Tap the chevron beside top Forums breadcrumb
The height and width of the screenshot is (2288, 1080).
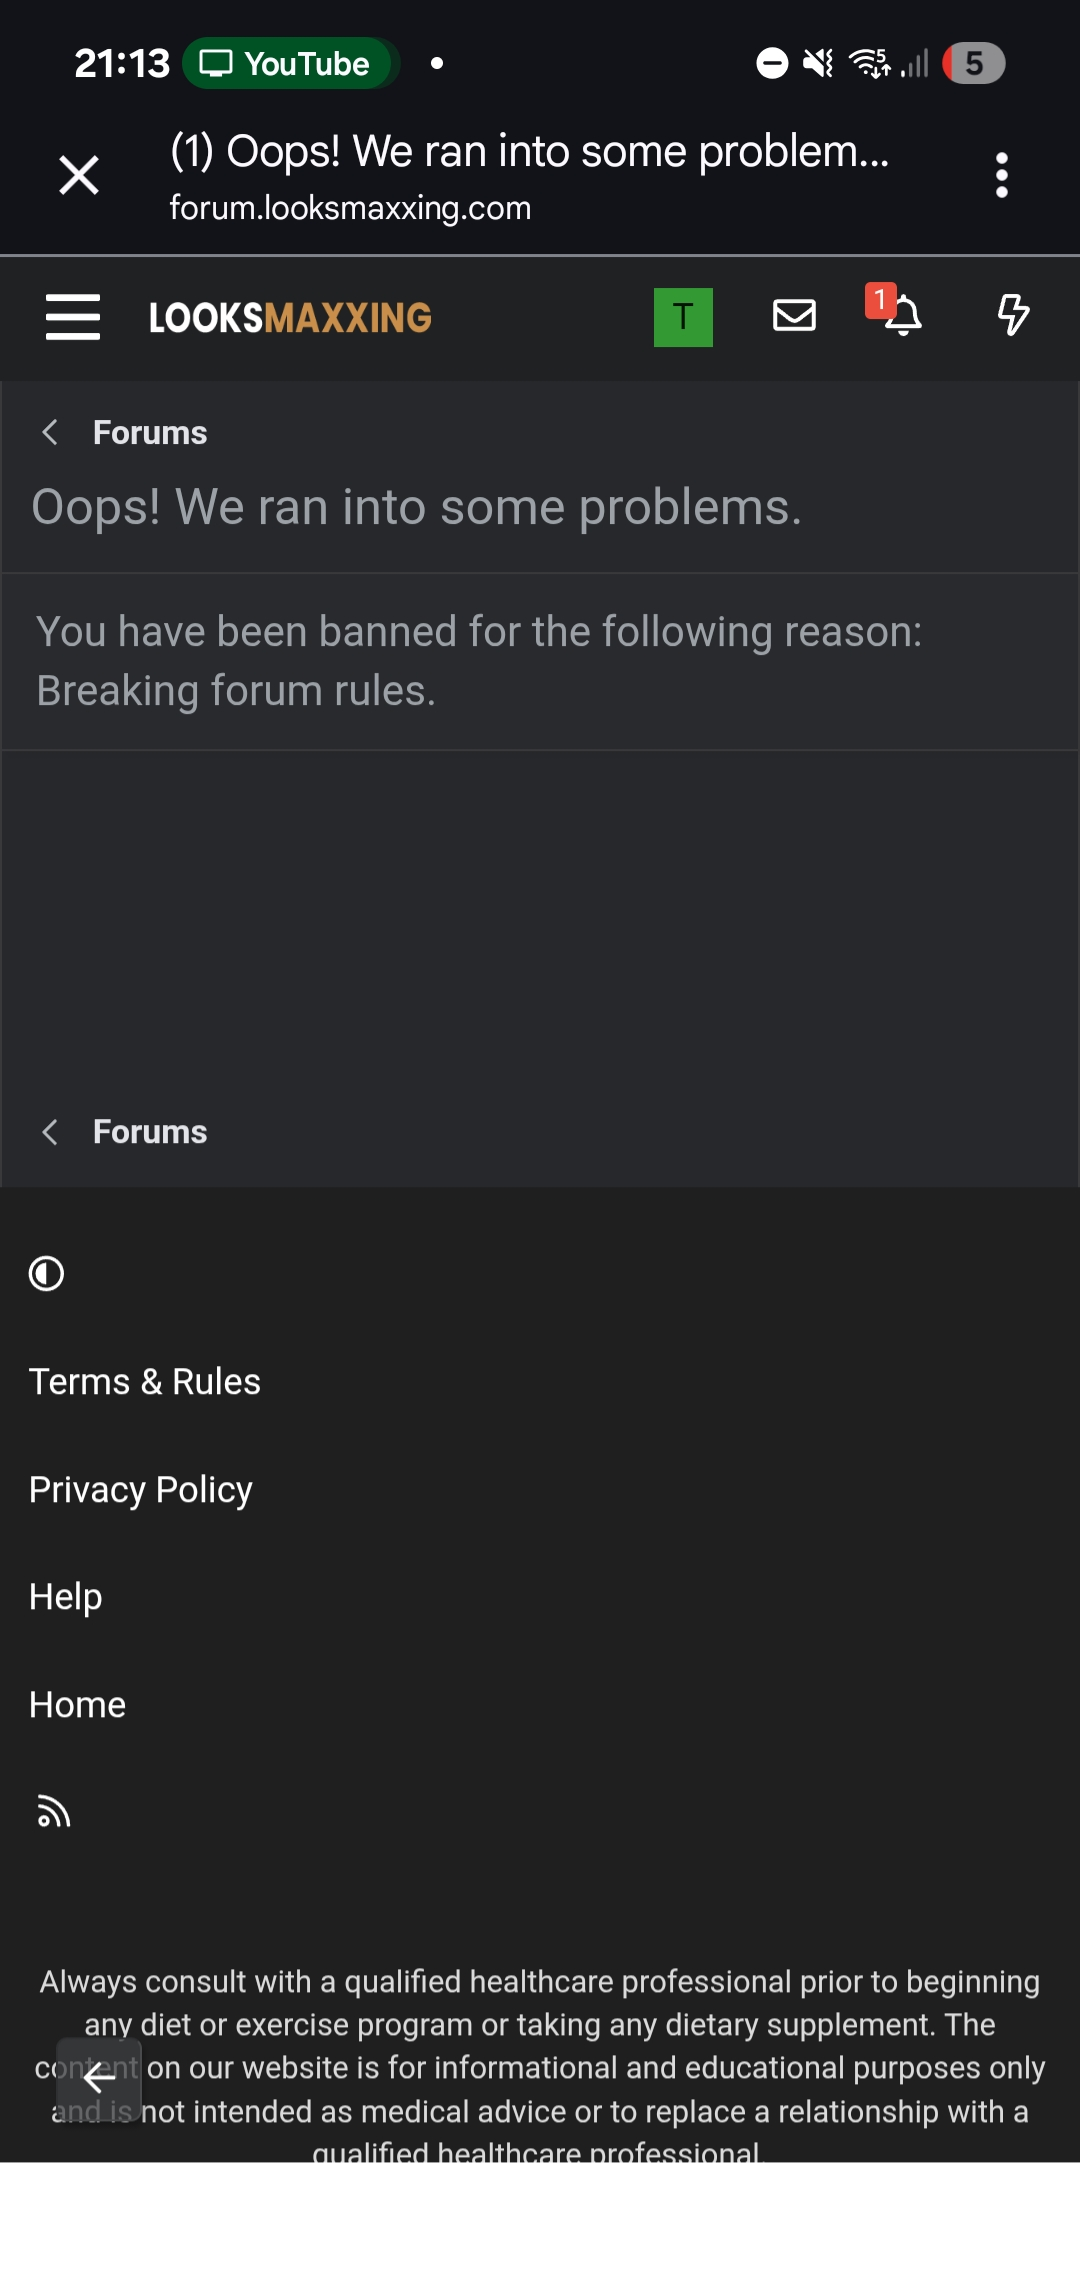point(49,432)
